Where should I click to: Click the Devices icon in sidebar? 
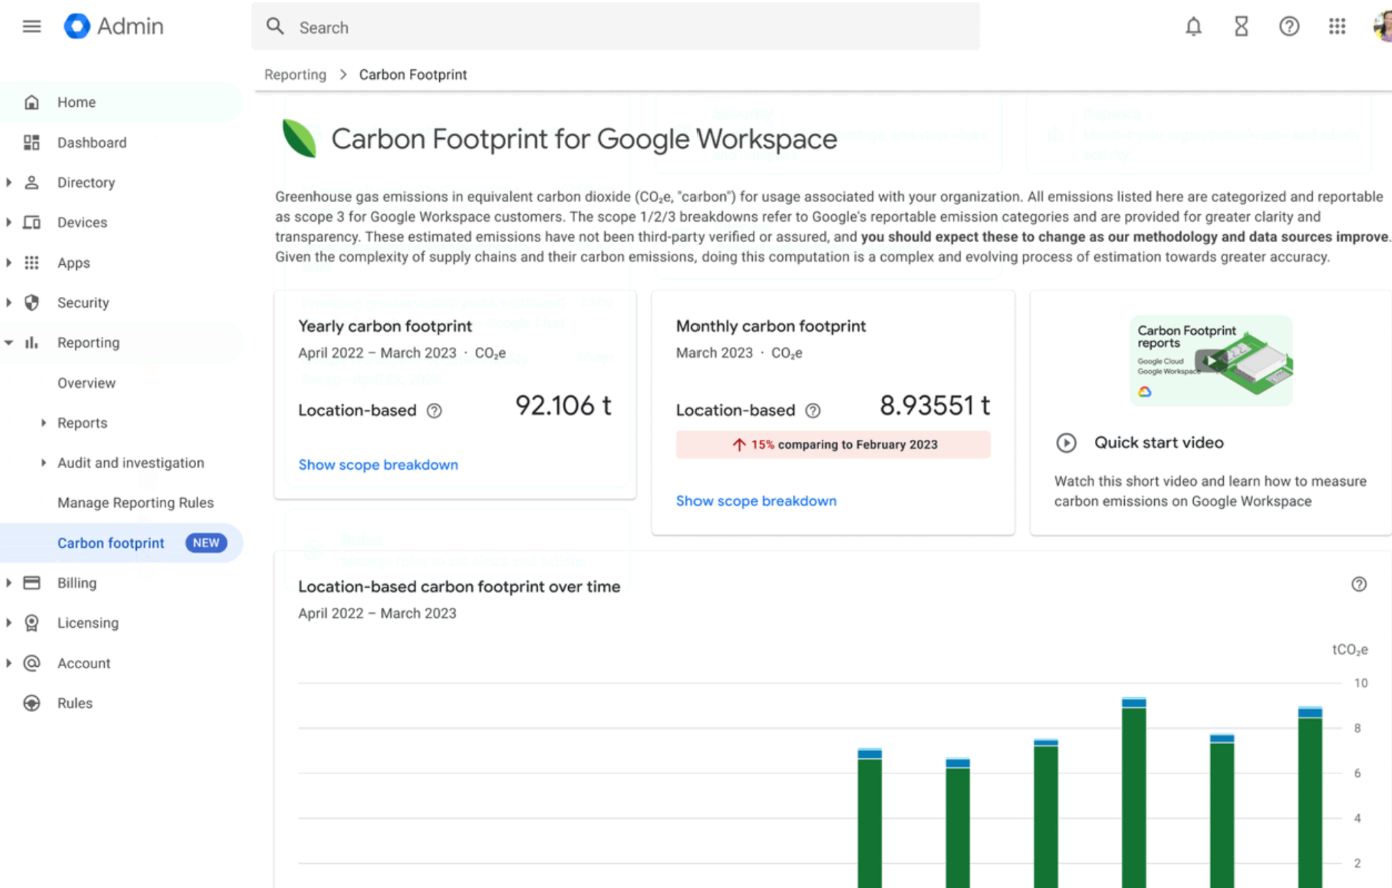coord(32,222)
